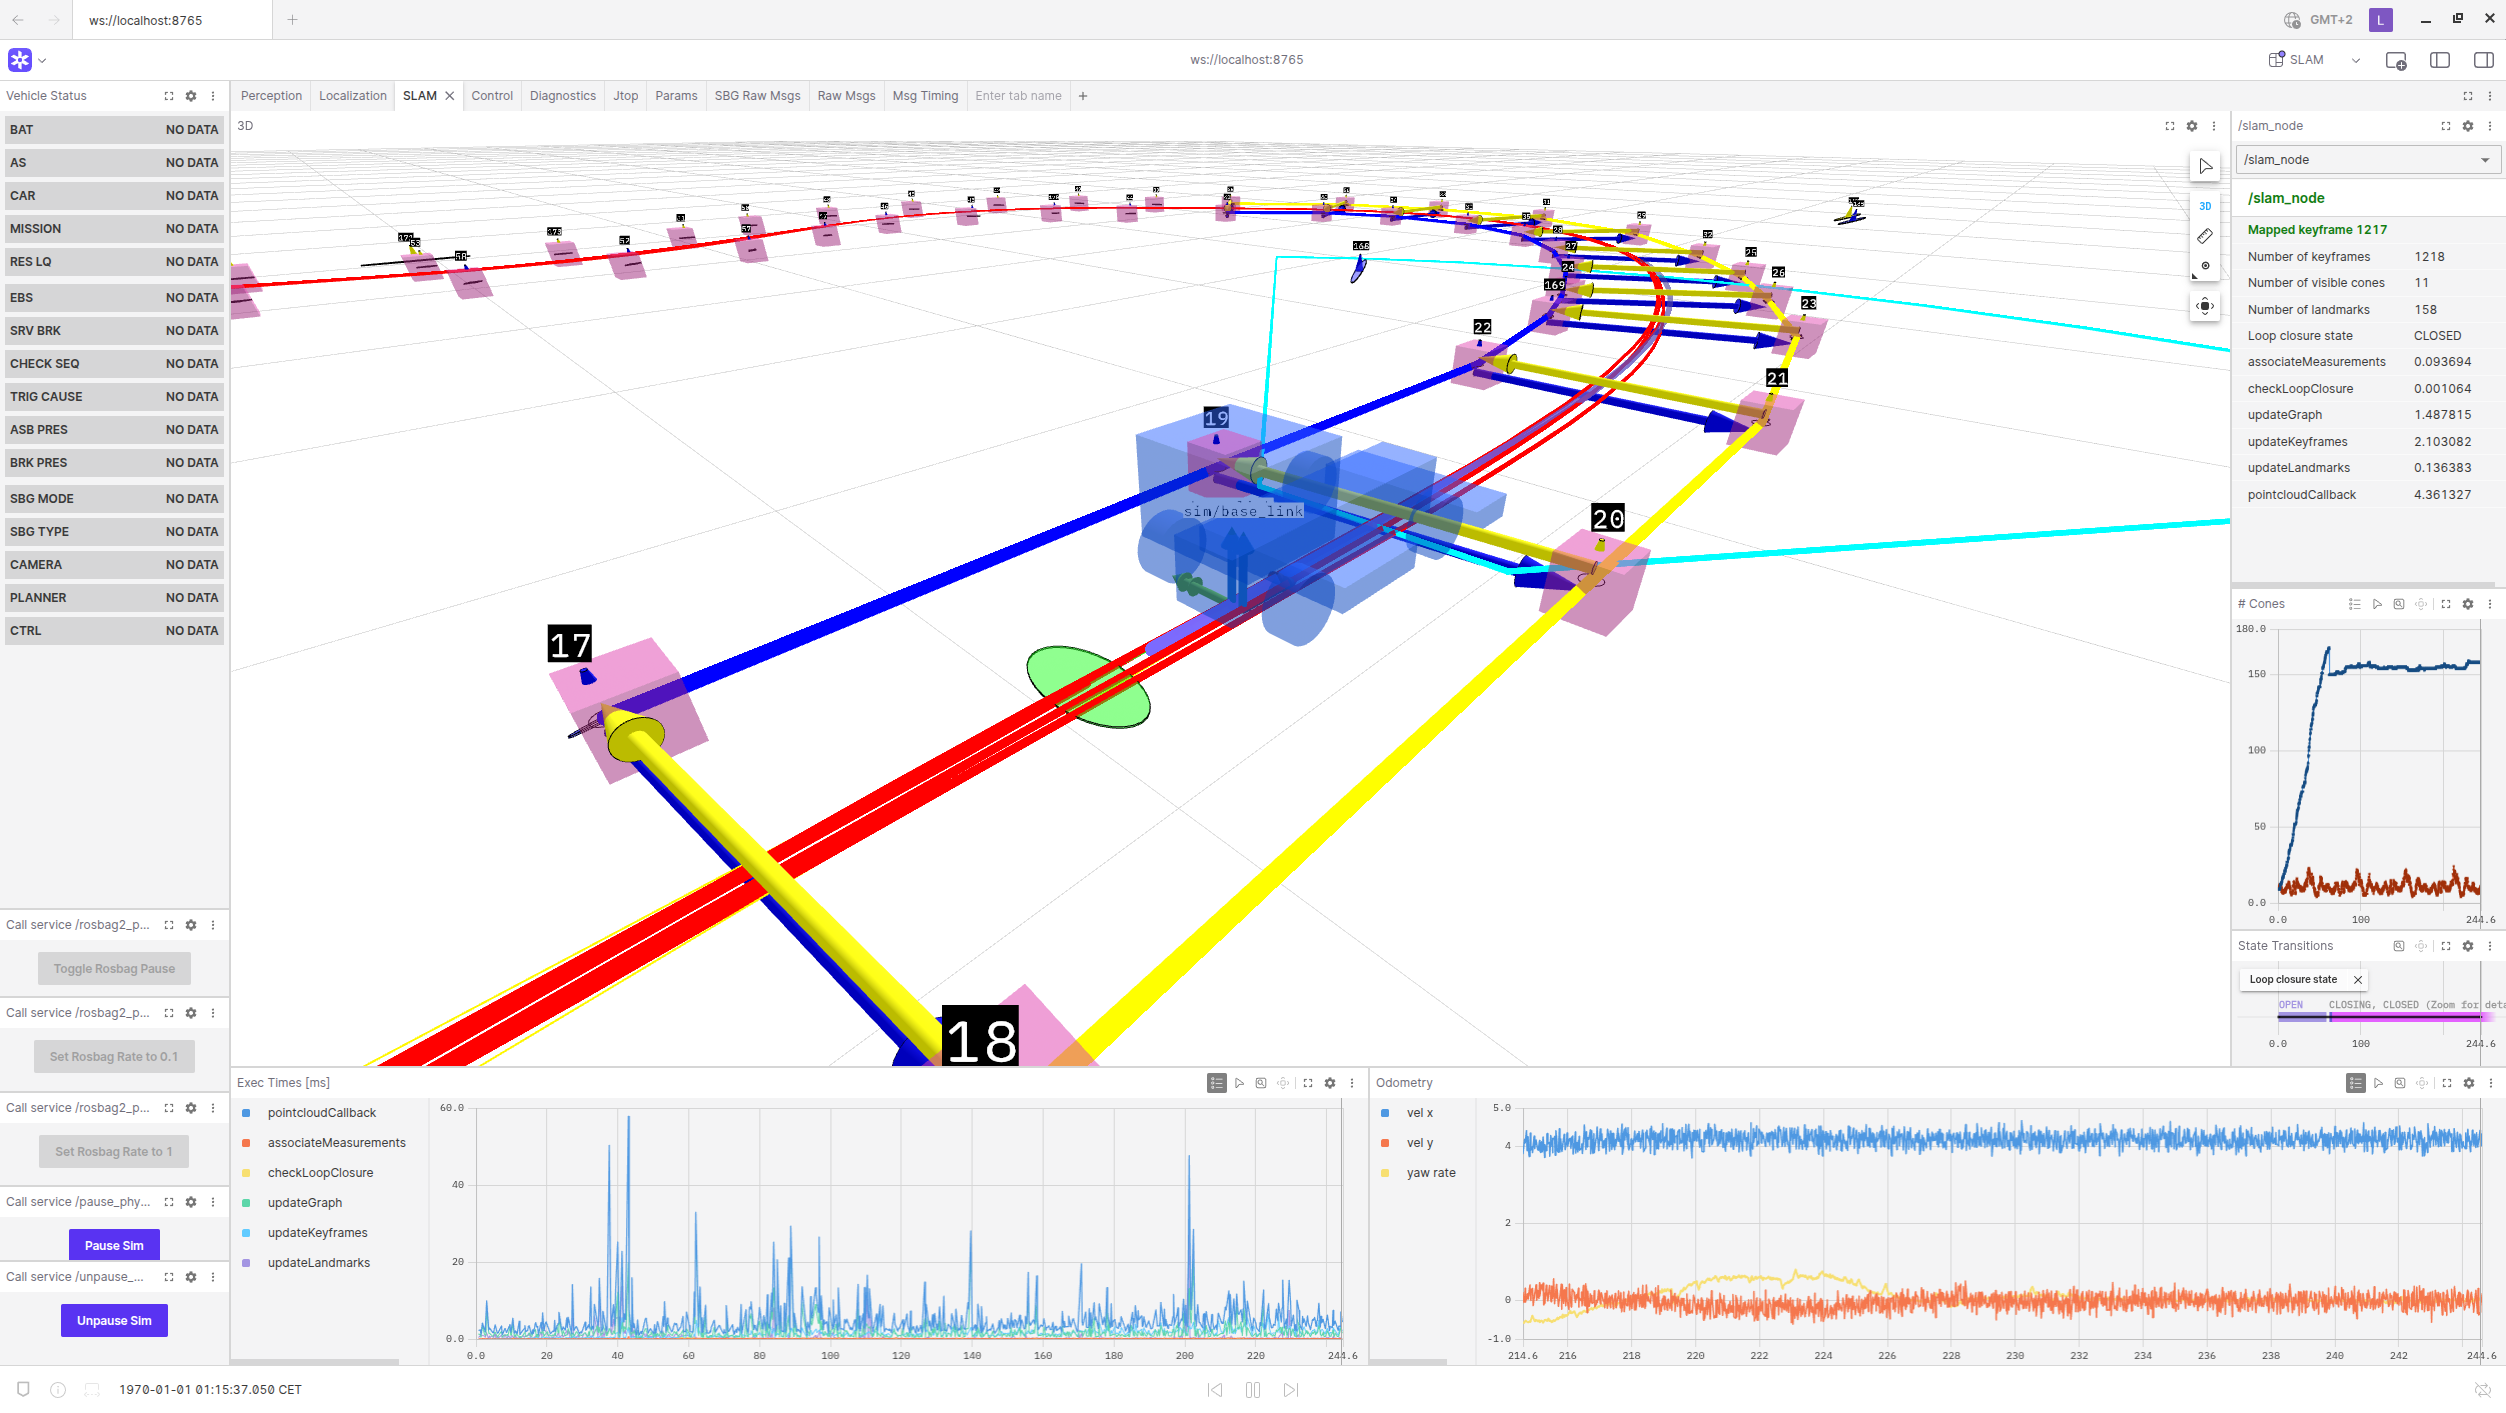
Task: Toggle the left sidebar
Action: (x=2440, y=60)
